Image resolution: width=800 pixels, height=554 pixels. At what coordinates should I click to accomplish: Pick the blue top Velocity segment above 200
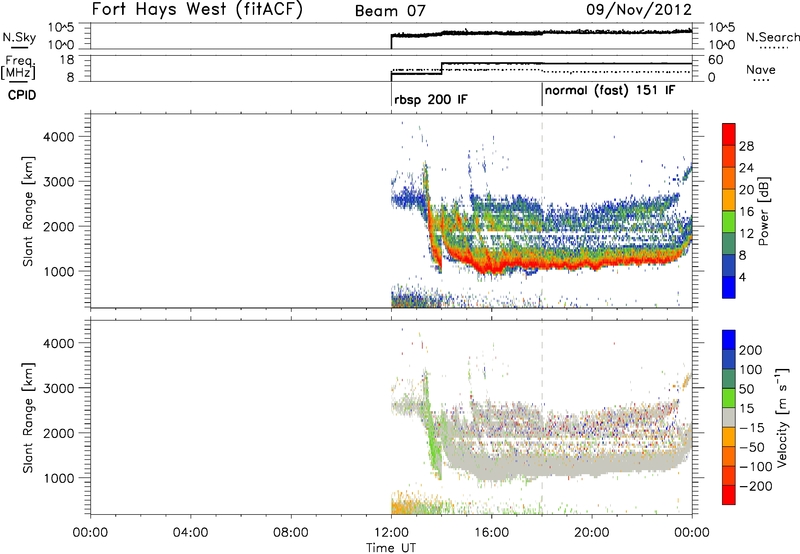coord(729,340)
